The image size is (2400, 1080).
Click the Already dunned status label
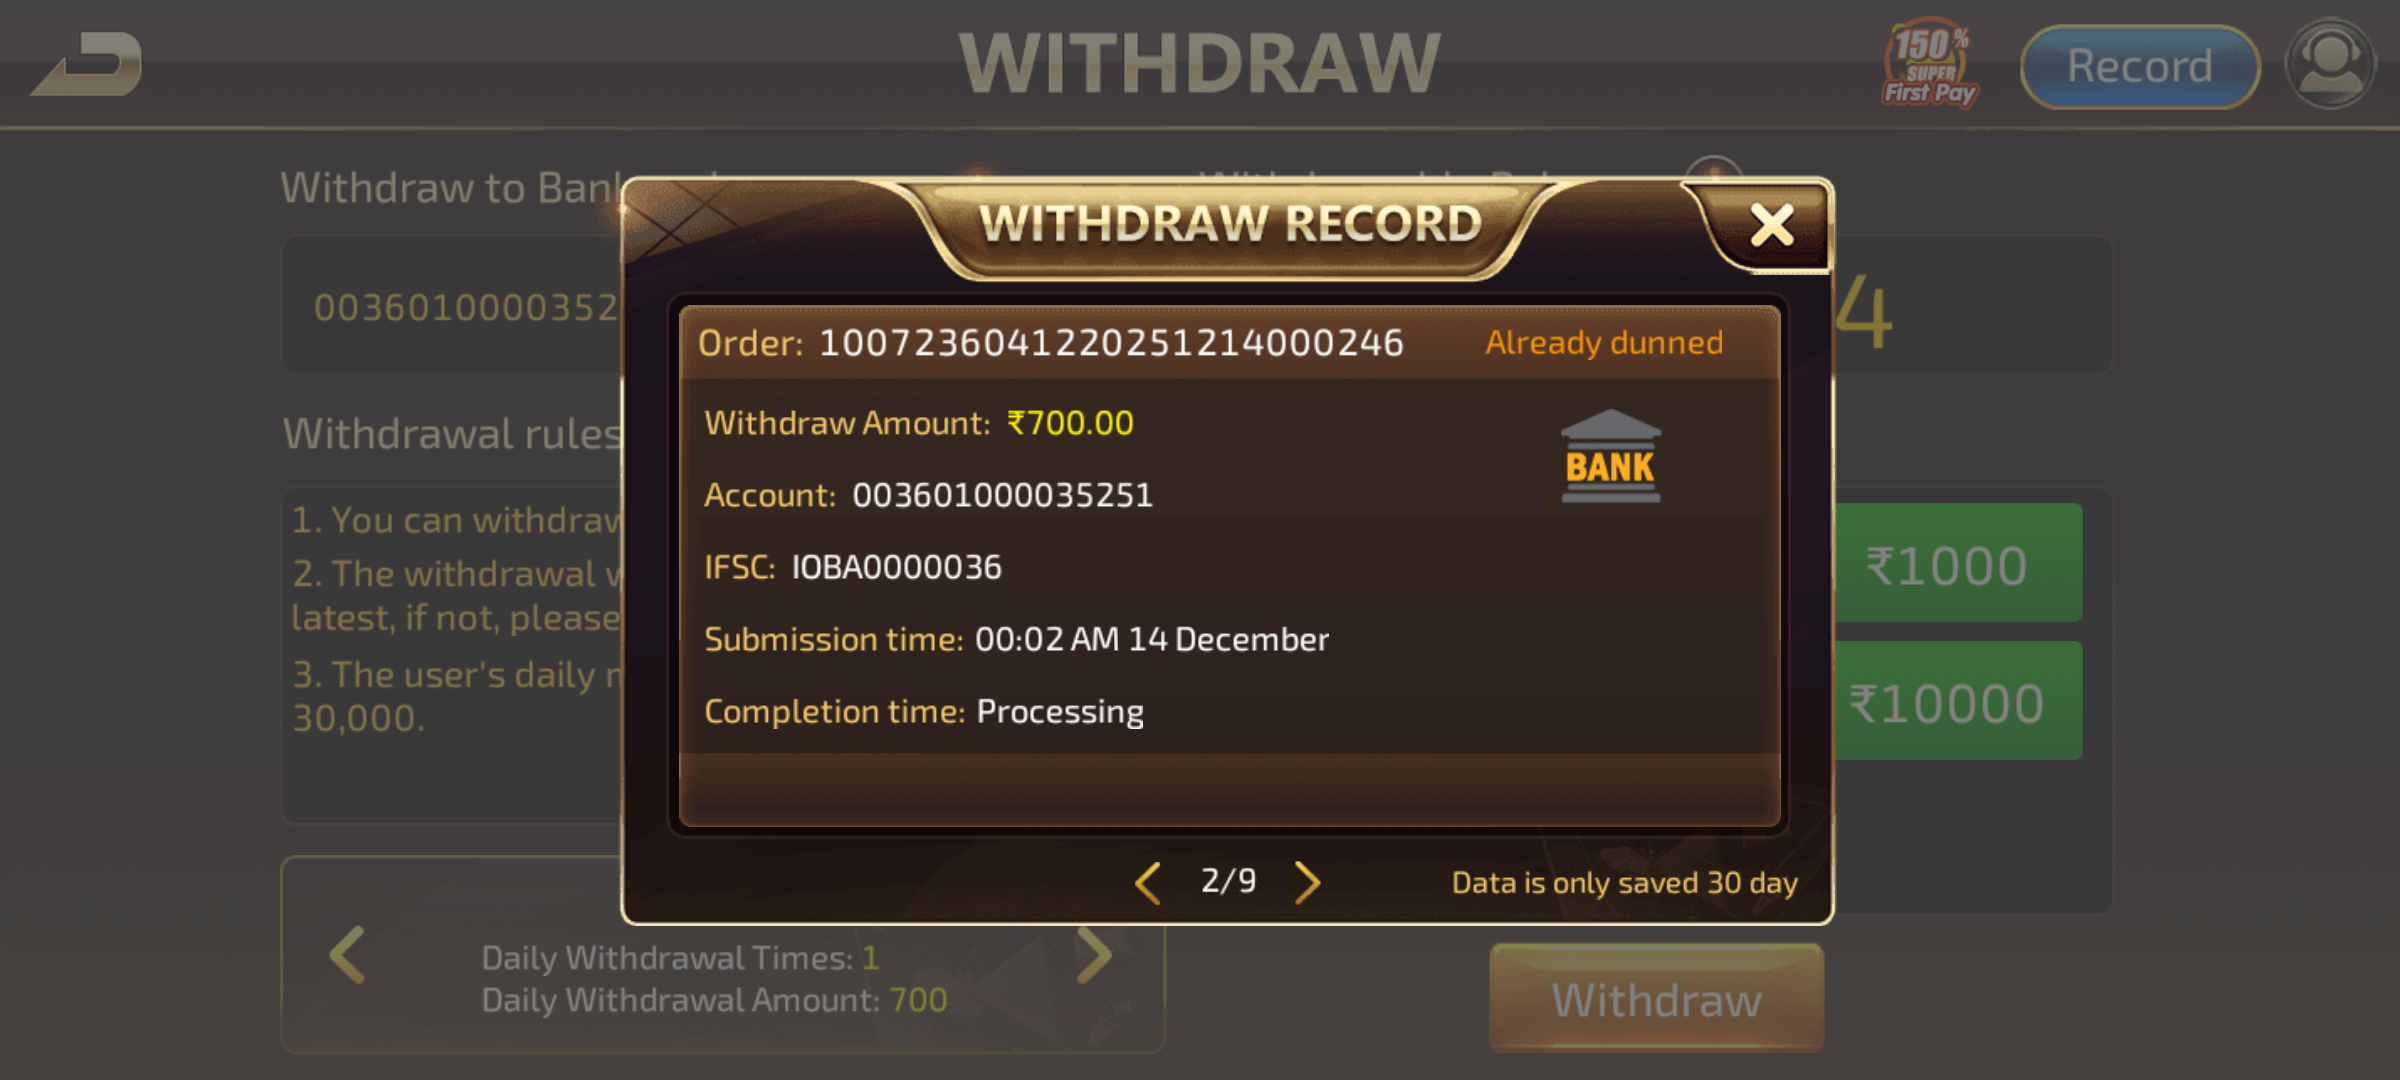[1604, 343]
